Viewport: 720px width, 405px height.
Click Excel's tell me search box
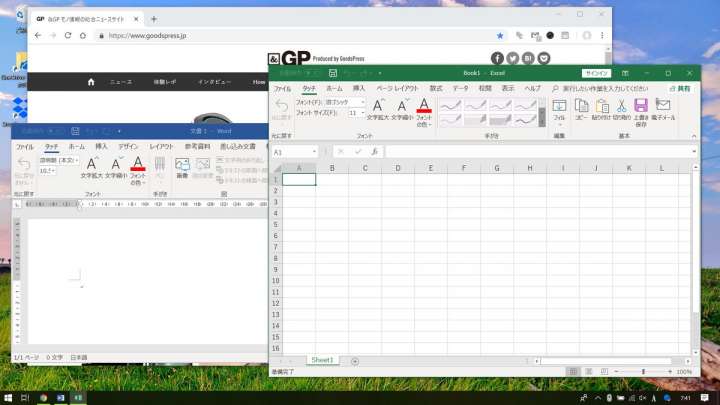coord(601,88)
